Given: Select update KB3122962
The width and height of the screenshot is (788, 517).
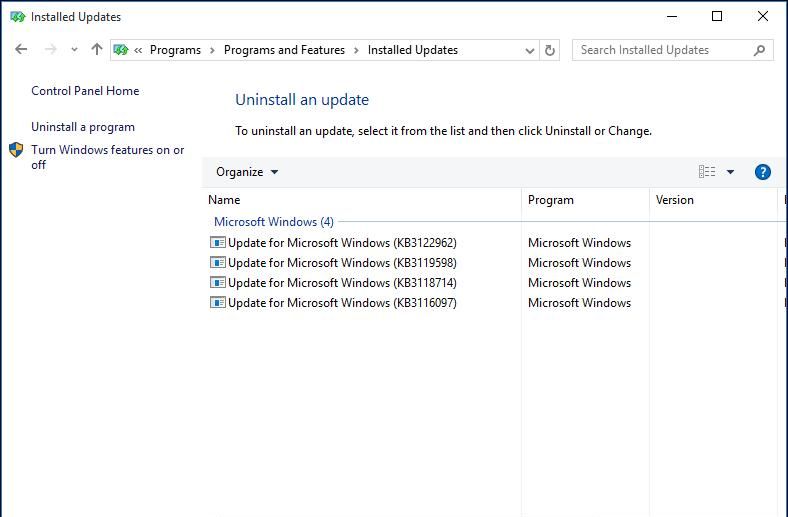Looking at the screenshot, I should pos(342,243).
